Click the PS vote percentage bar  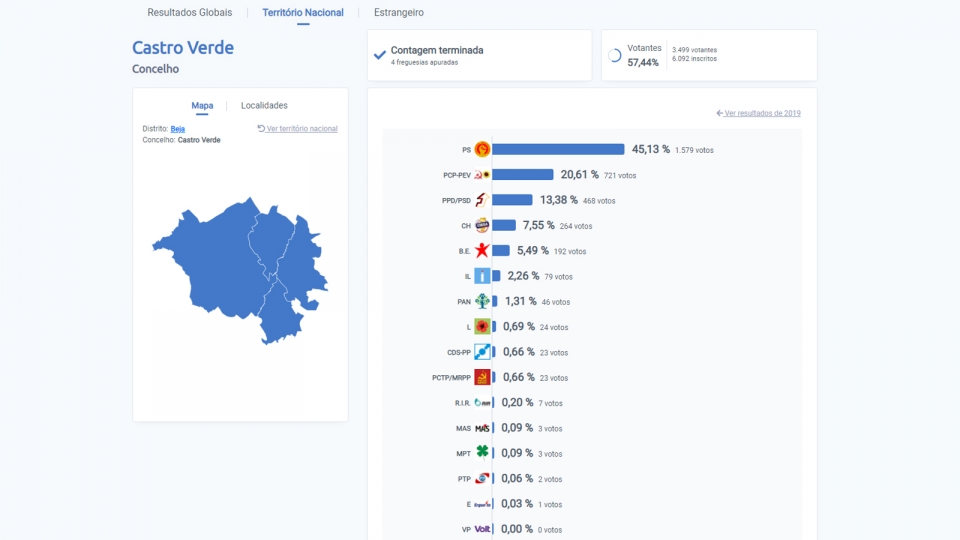point(558,149)
